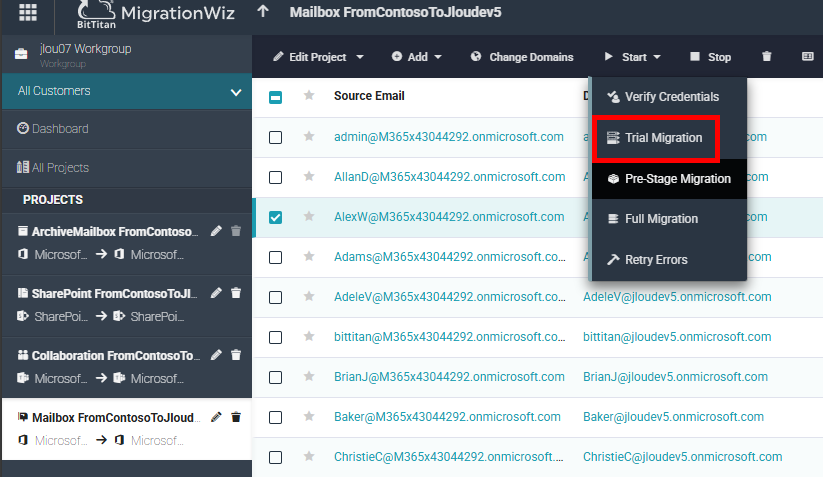The image size is (823, 477).
Task: Star the AdeleV@M365x43044292 row
Action: click(309, 296)
